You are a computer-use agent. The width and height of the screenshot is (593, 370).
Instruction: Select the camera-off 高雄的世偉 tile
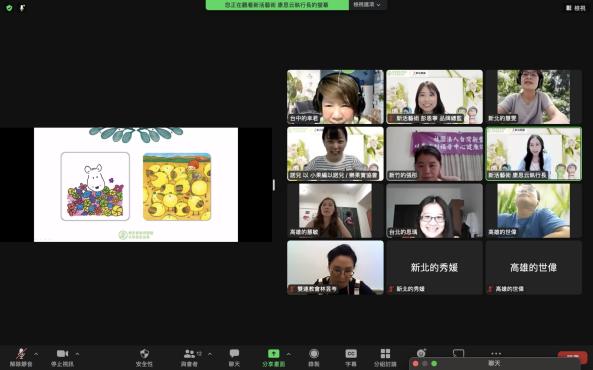[x=534, y=267]
